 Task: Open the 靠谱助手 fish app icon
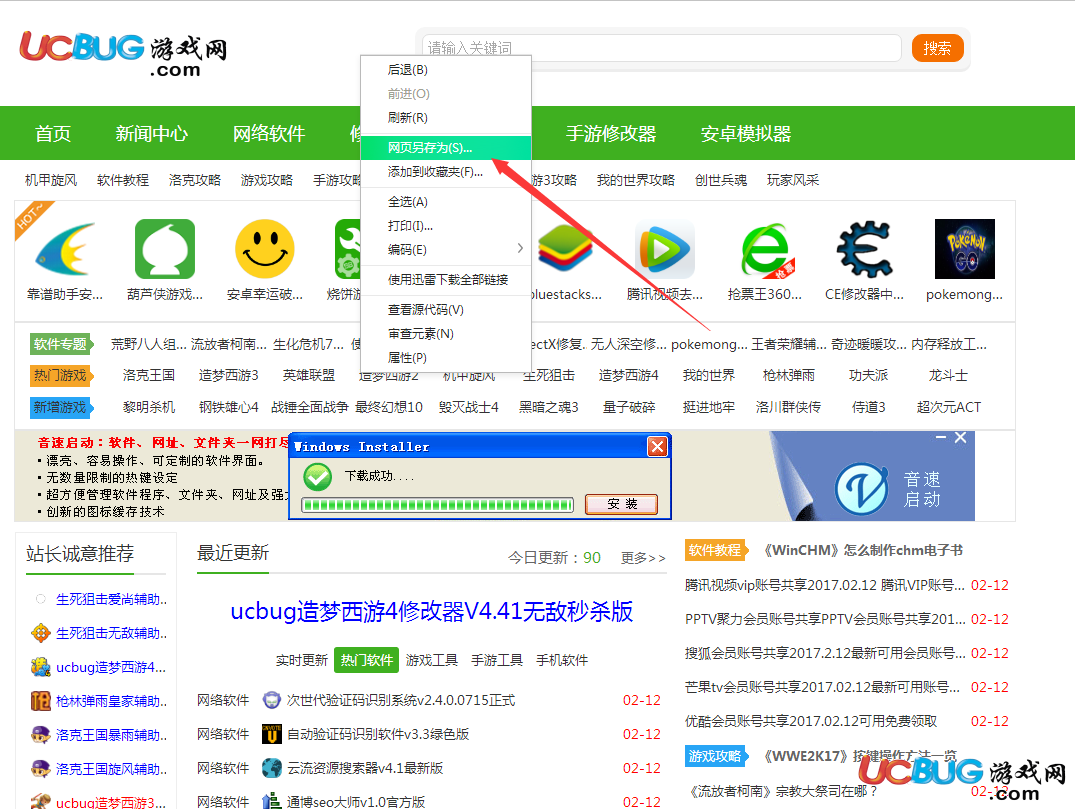click(65, 249)
